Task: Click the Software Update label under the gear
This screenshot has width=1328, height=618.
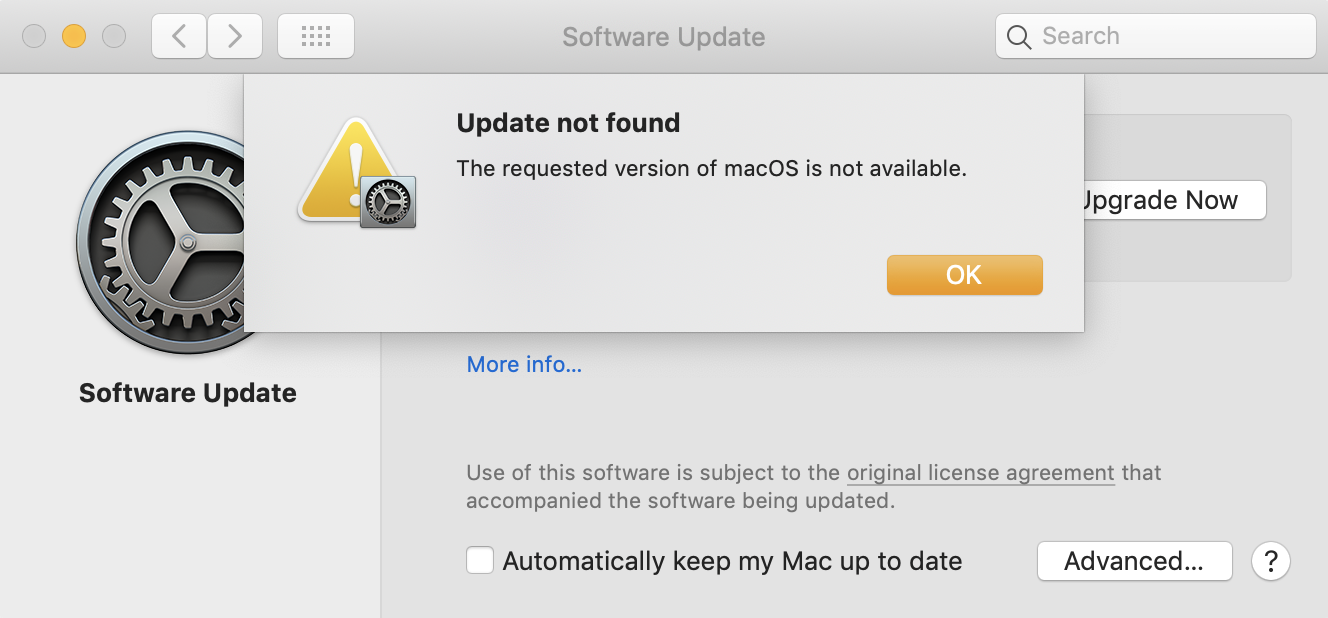Action: point(188,393)
